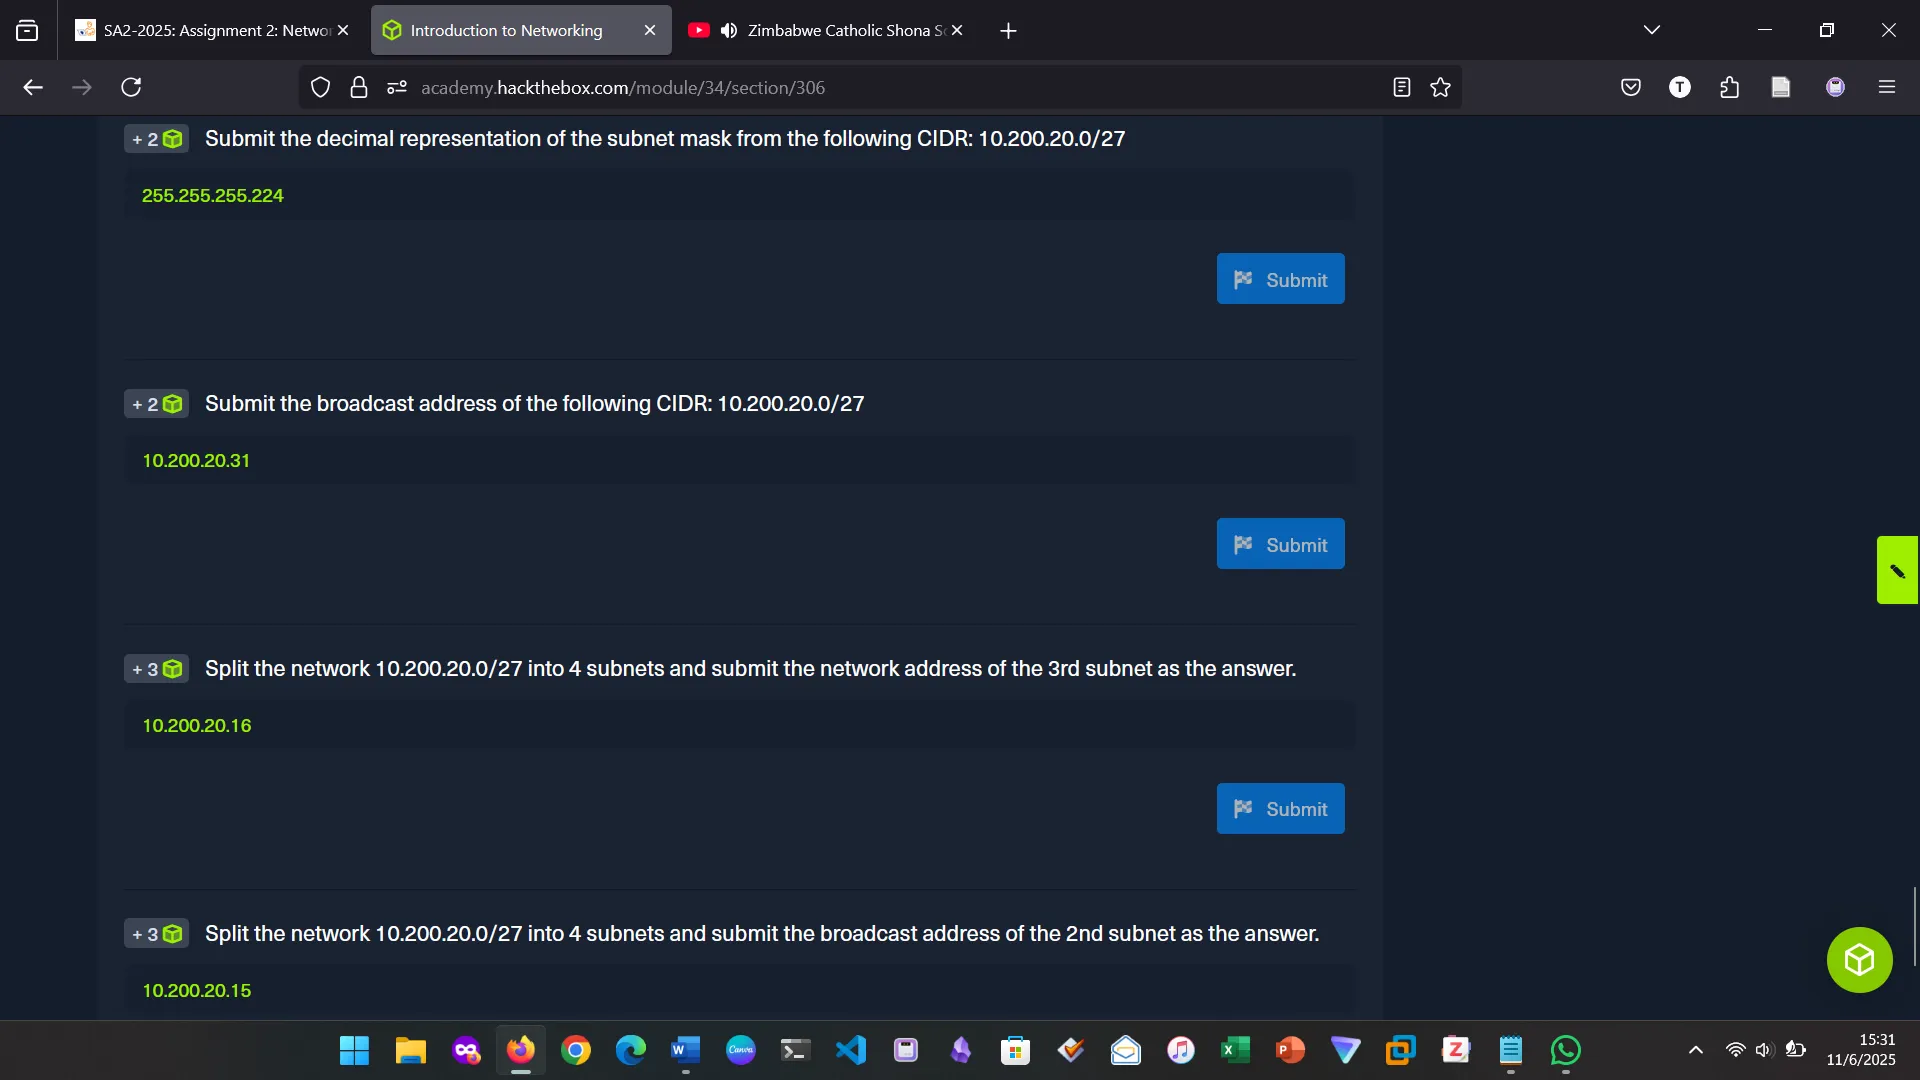This screenshot has height=1080, width=1920.
Task: Open the Firefox extensions puzzle icon
Action: pos(1730,87)
